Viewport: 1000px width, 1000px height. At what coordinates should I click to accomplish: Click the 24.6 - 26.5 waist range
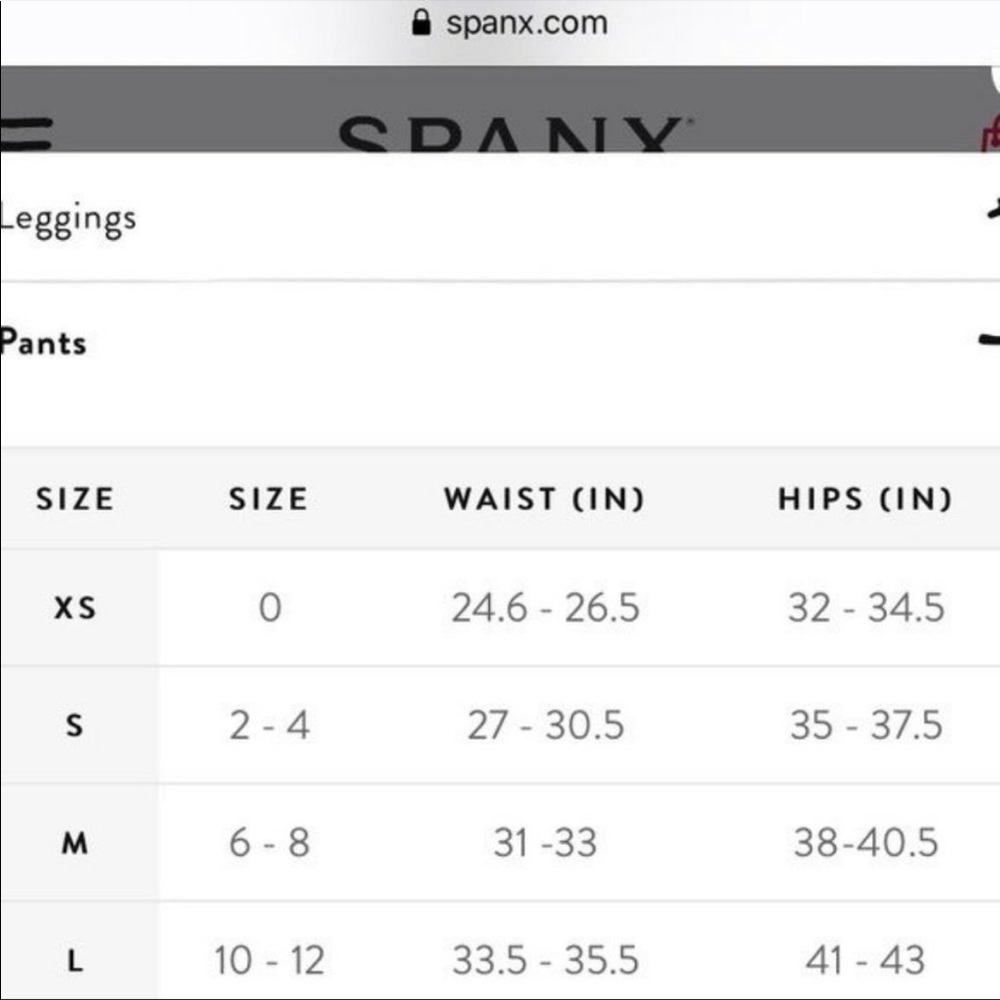click(x=546, y=608)
